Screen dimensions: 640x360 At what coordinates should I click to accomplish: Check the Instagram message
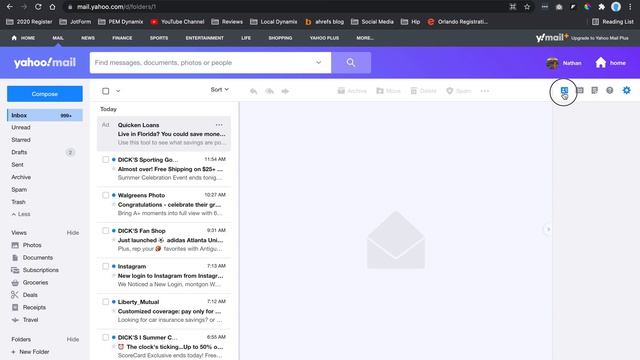pyautogui.click(x=106, y=266)
